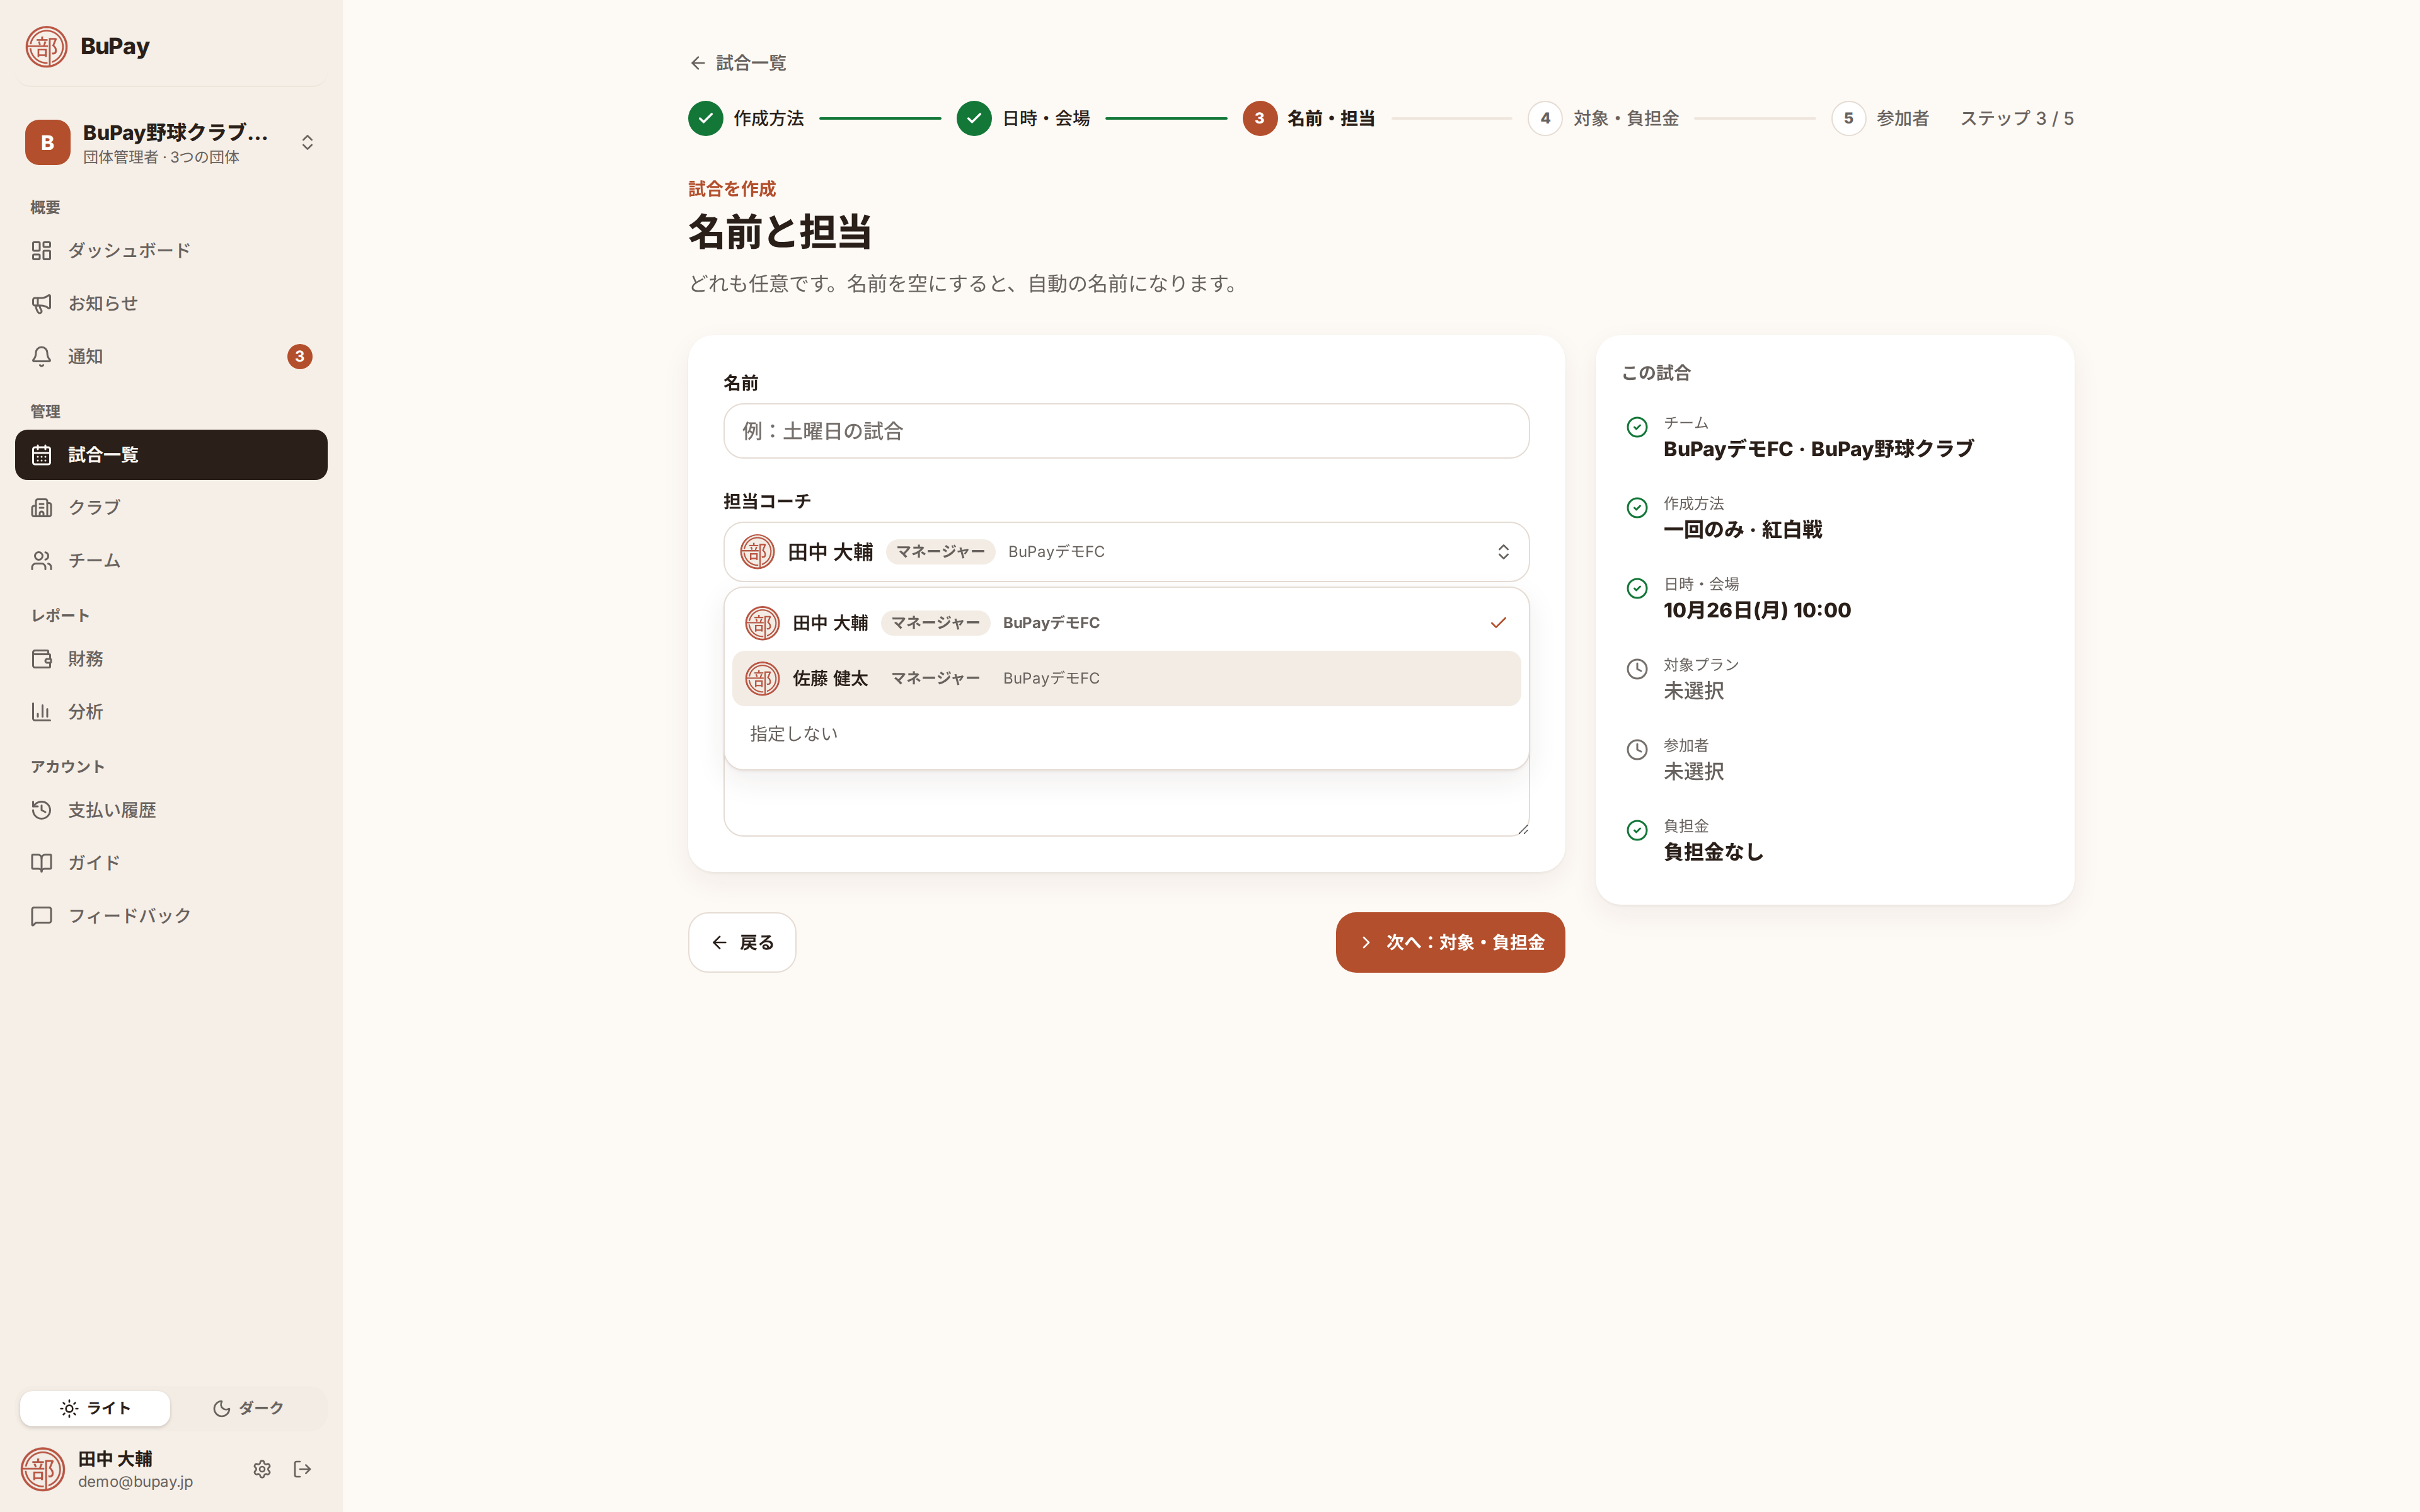
Task: Select 佐藤 健太 option in coach list
Action: pyautogui.click(x=1126, y=678)
